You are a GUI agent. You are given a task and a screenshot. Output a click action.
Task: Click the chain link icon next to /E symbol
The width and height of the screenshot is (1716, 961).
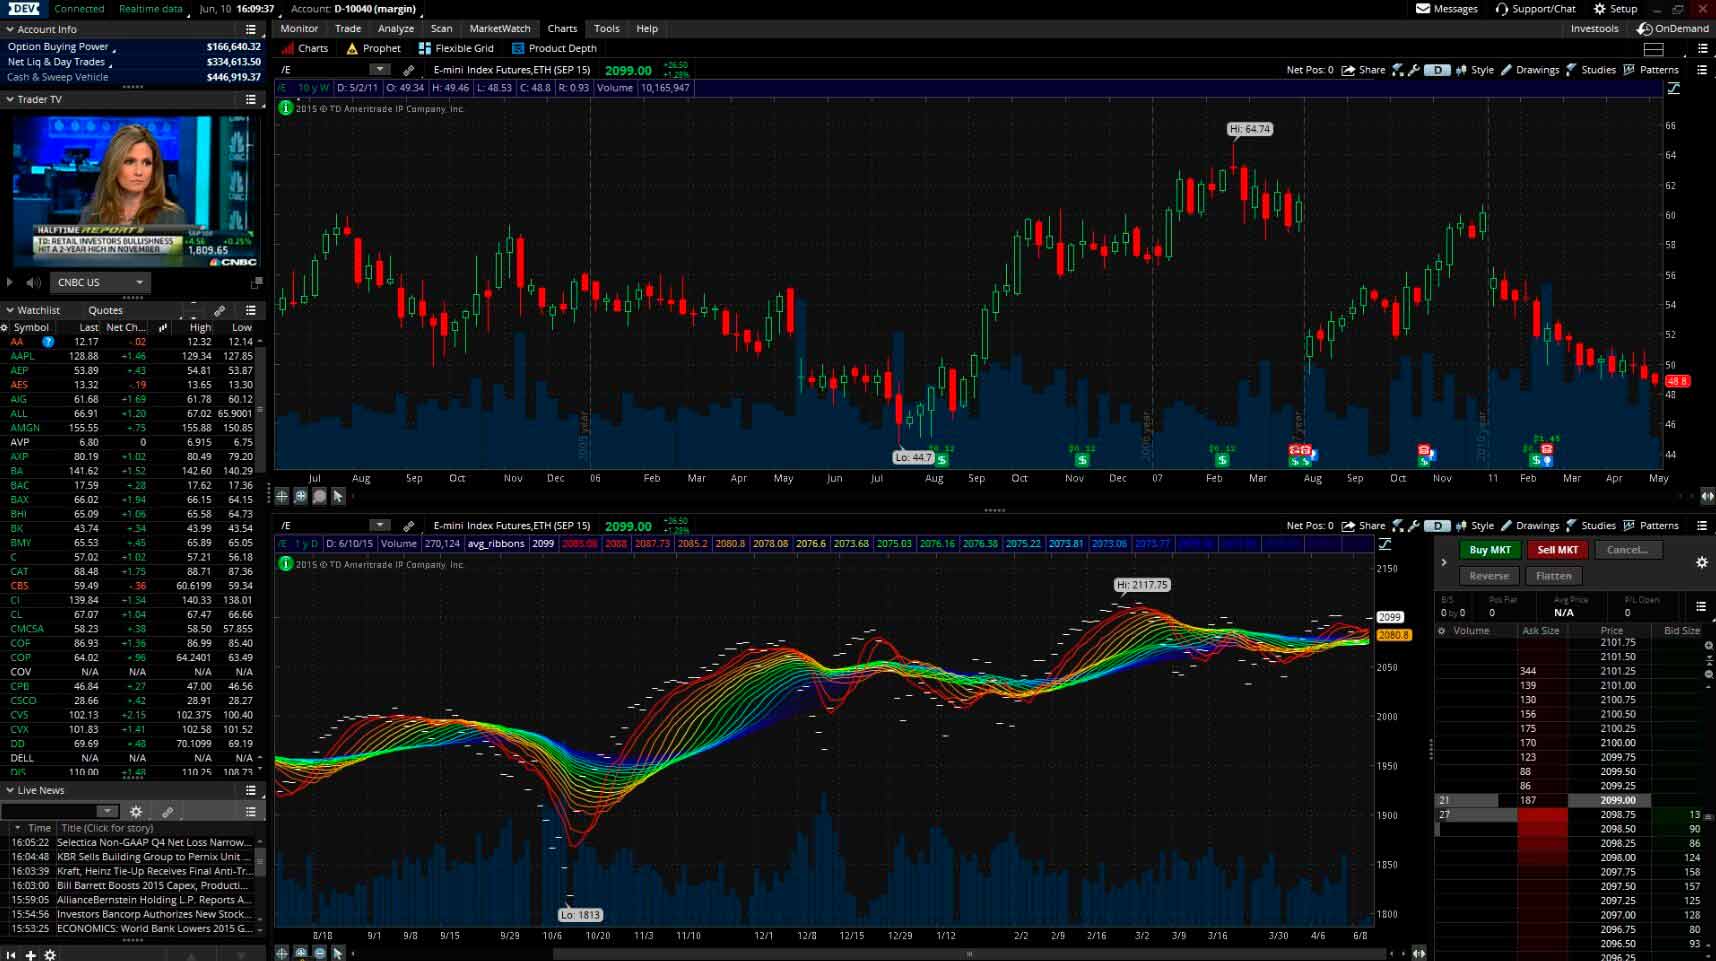(x=408, y=70)
